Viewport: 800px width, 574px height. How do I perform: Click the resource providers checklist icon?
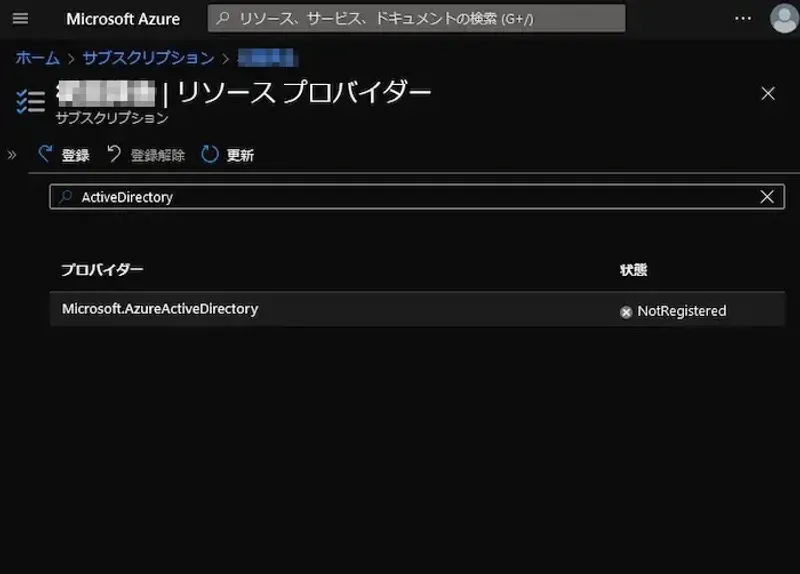tap(31, 101)
